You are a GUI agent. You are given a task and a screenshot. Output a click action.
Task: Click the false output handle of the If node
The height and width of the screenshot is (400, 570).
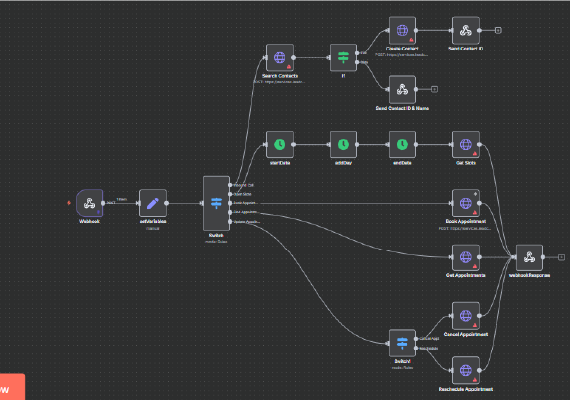(x=357, y=62)
